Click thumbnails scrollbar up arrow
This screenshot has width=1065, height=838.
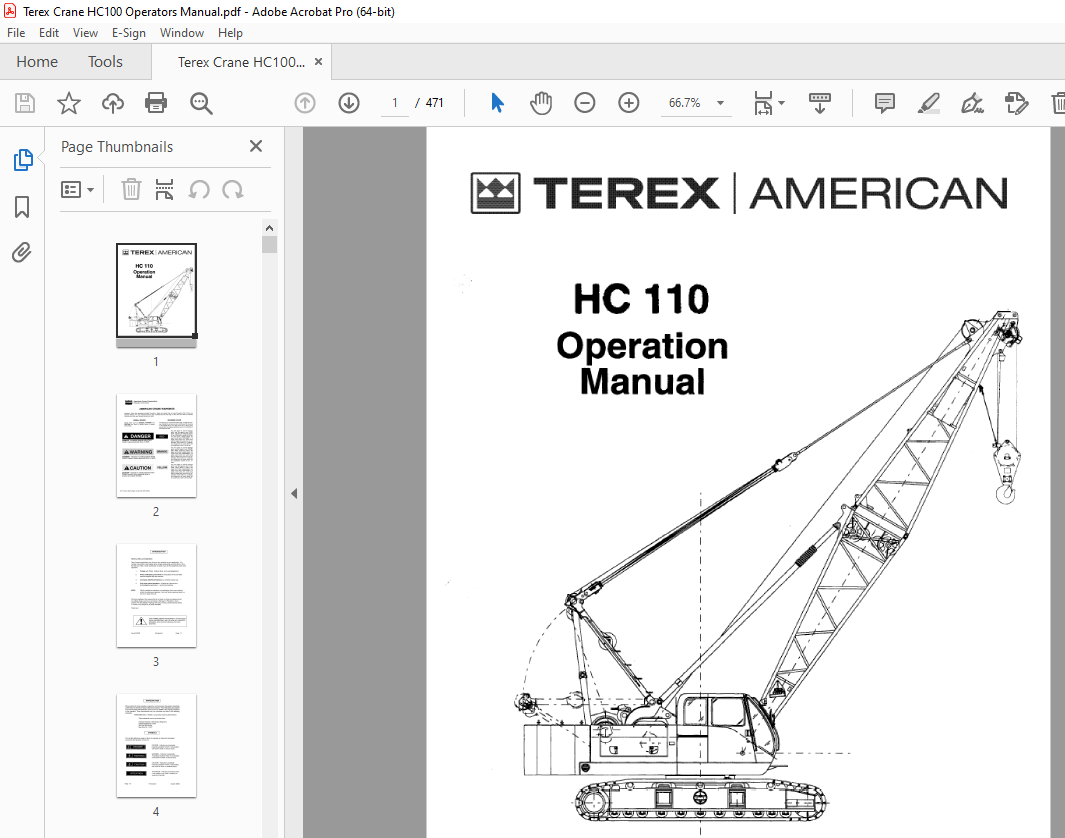click(269, 228)
